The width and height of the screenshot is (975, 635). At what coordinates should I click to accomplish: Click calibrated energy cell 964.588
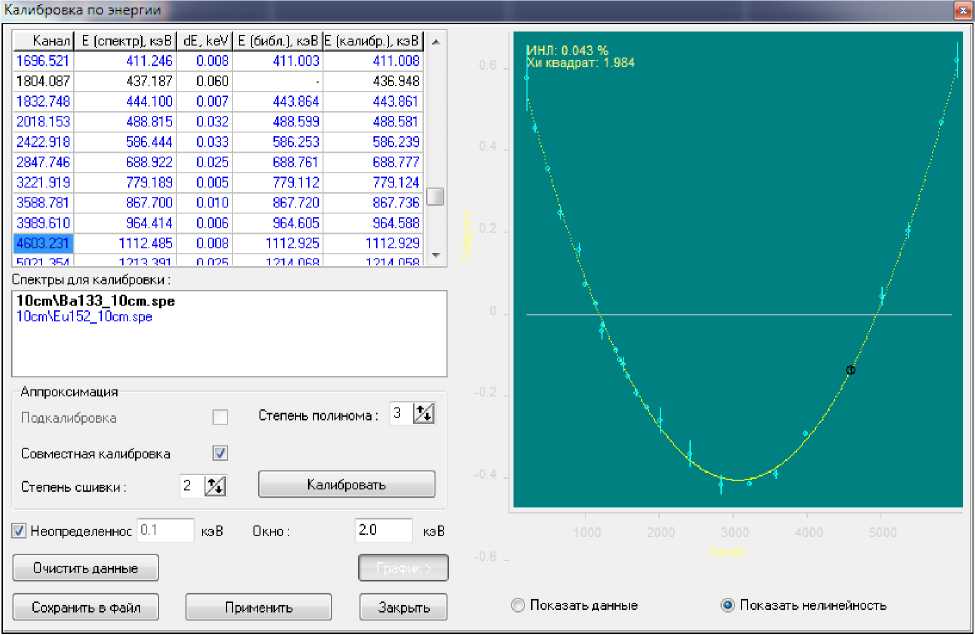point(373,223)
